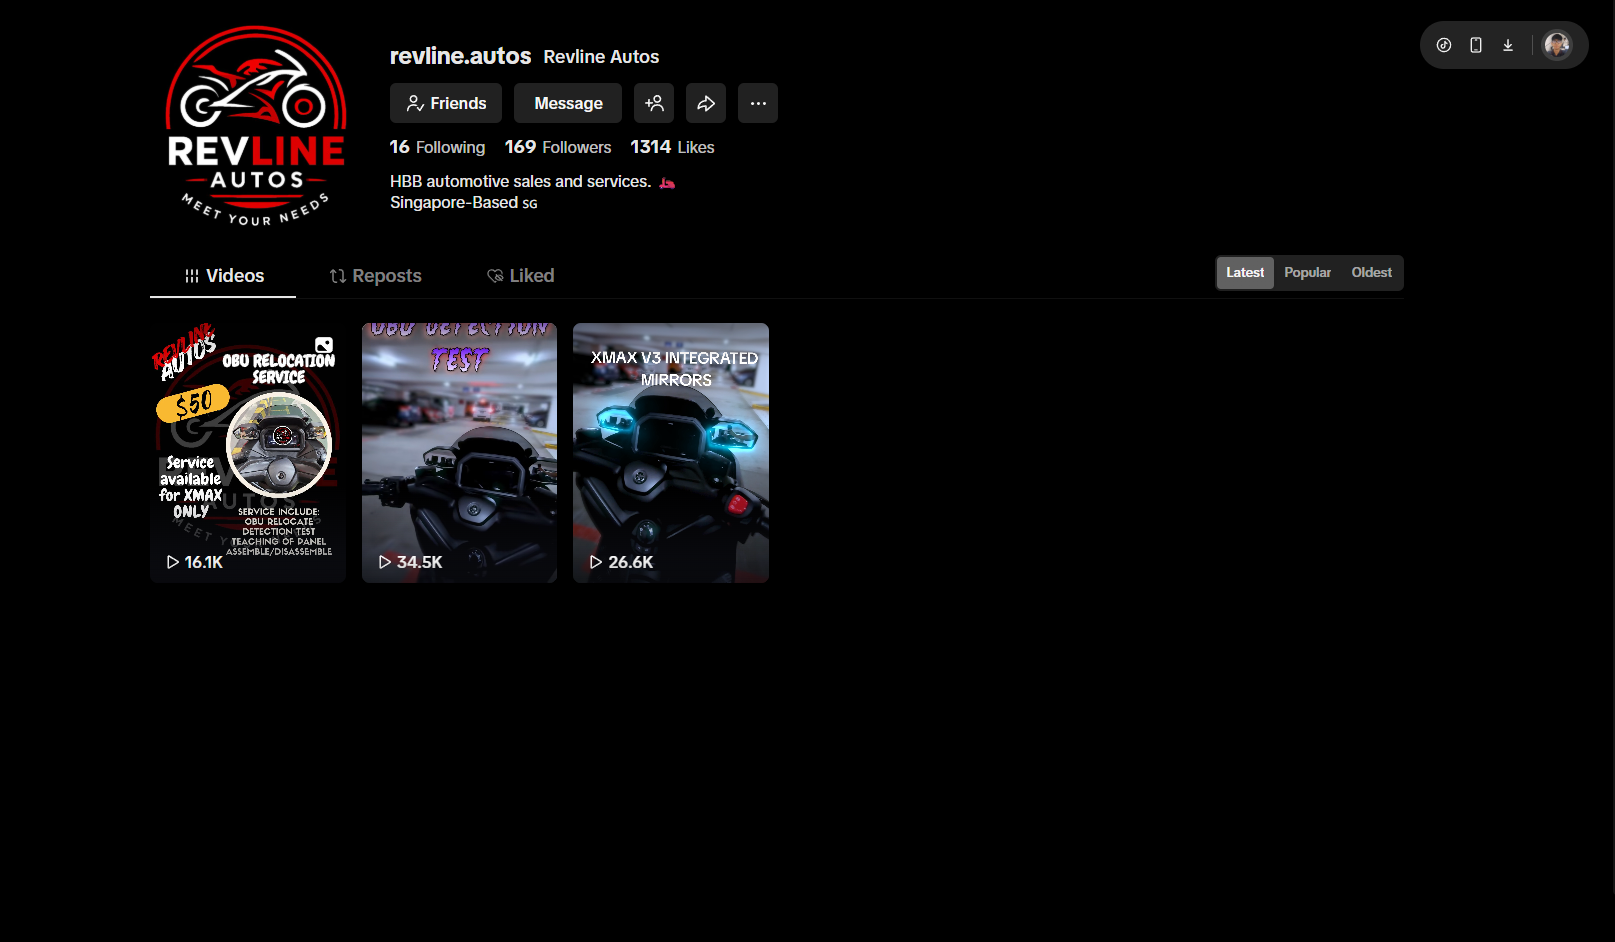Switch to the Reposts tab
Image resolution: width=1615 pixels, height=942 pixels.
pyautogui.click(x=376, y=276)
